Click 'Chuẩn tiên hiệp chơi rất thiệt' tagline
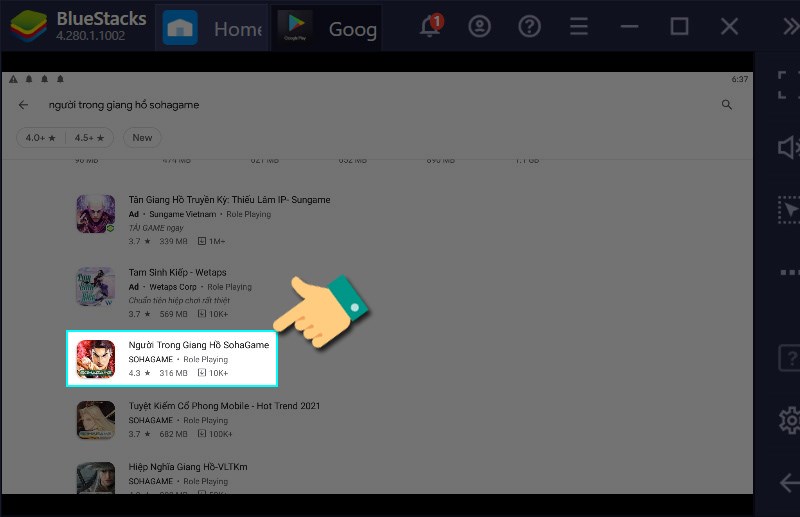 (179, 300)
